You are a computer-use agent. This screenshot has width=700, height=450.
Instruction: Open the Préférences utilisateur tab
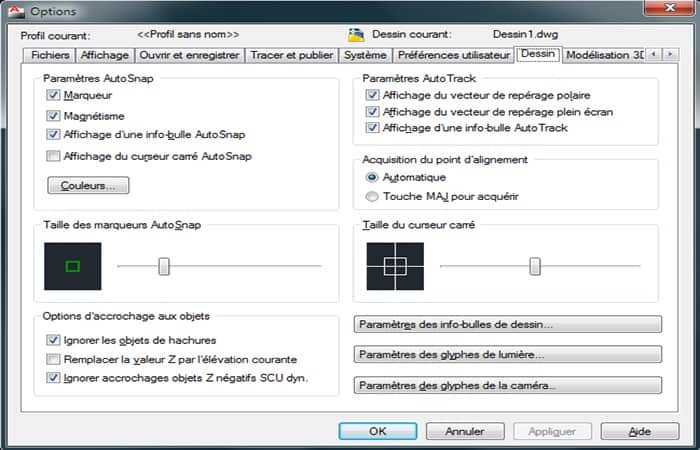click(454, 55)
